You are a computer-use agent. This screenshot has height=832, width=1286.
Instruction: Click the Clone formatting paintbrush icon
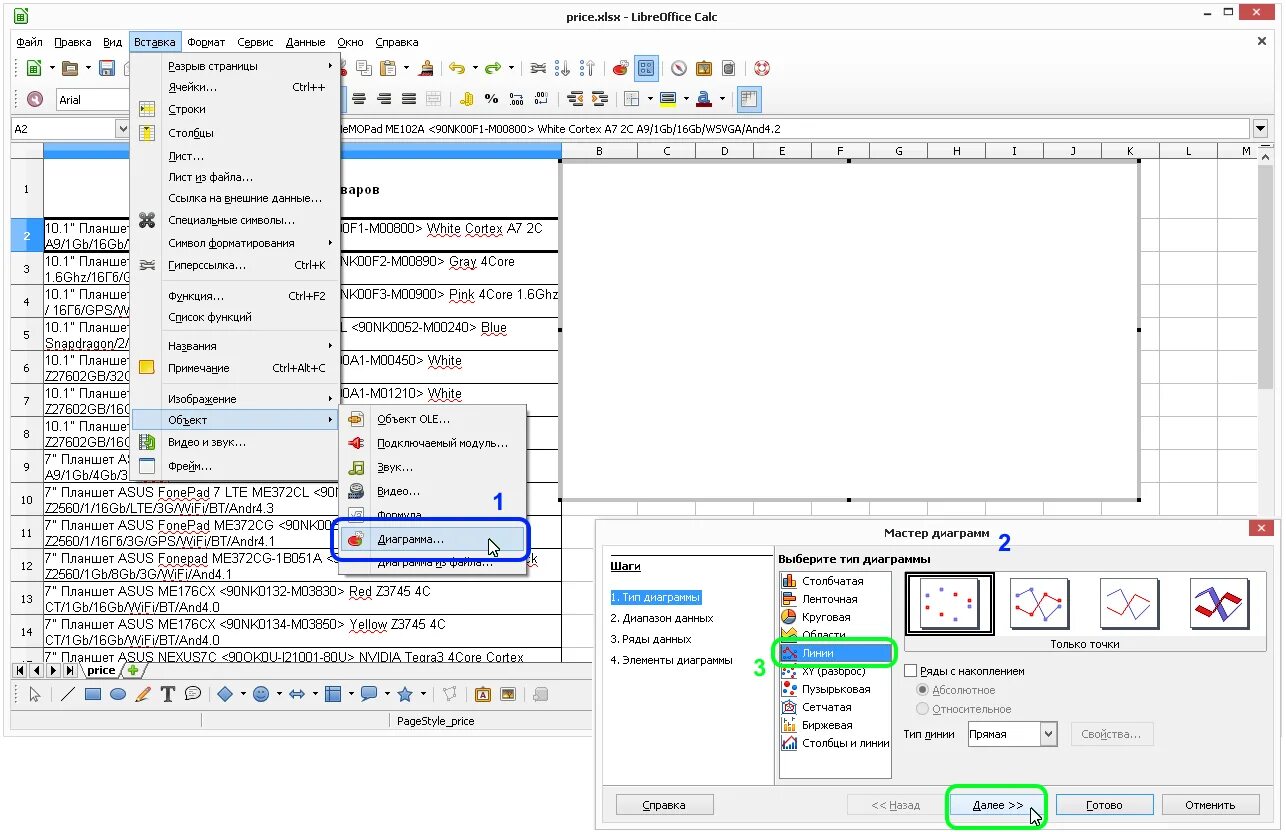(426, 68)
